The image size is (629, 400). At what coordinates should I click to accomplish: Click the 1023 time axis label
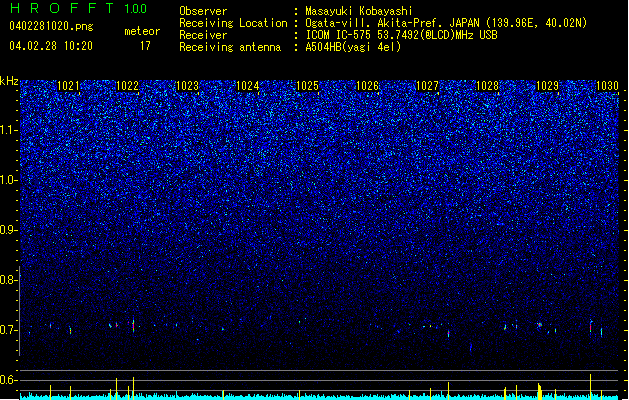click(x=187, y=86)
